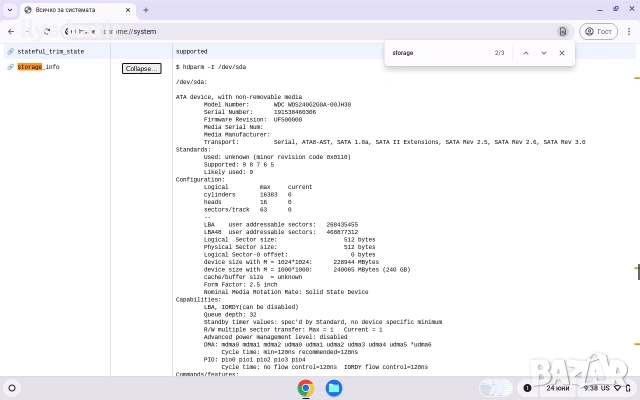Click the '$ hdparm -I /dev/sda' command line
Image resolution: width=640 pixels, height=400 pixels.
(x=211, y=67)
